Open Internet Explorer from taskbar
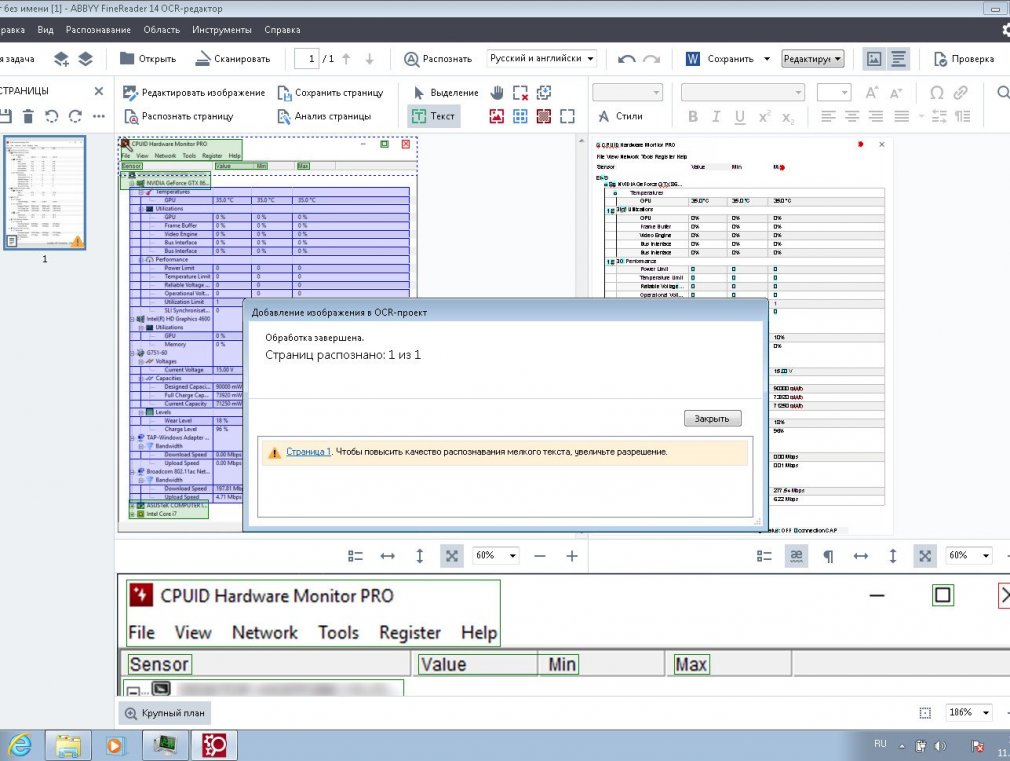 pos(20,746)
